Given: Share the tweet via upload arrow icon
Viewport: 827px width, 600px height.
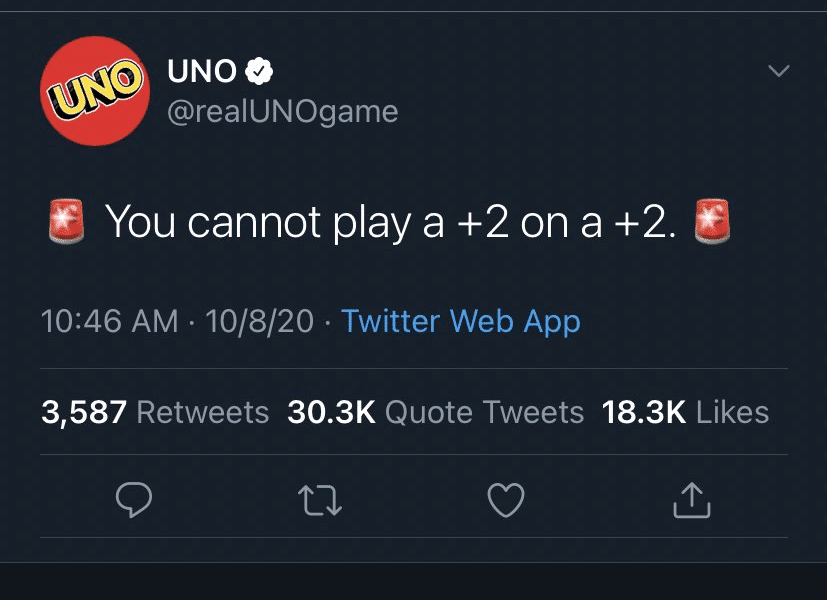Looking at the screenshot, I should click(691, 500).
